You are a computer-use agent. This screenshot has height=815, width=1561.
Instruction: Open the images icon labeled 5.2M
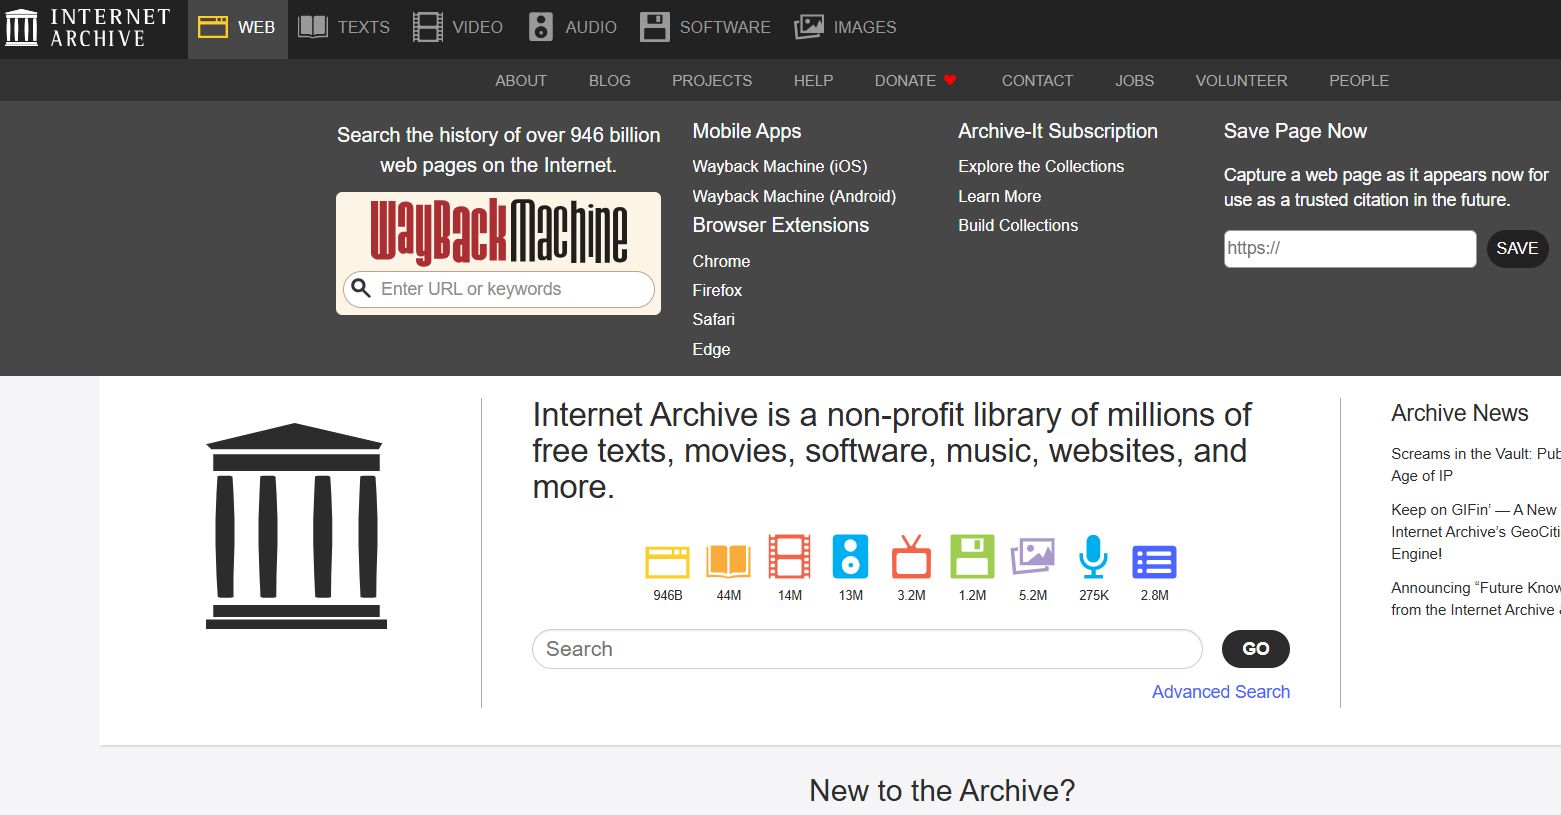[1033, 557]
